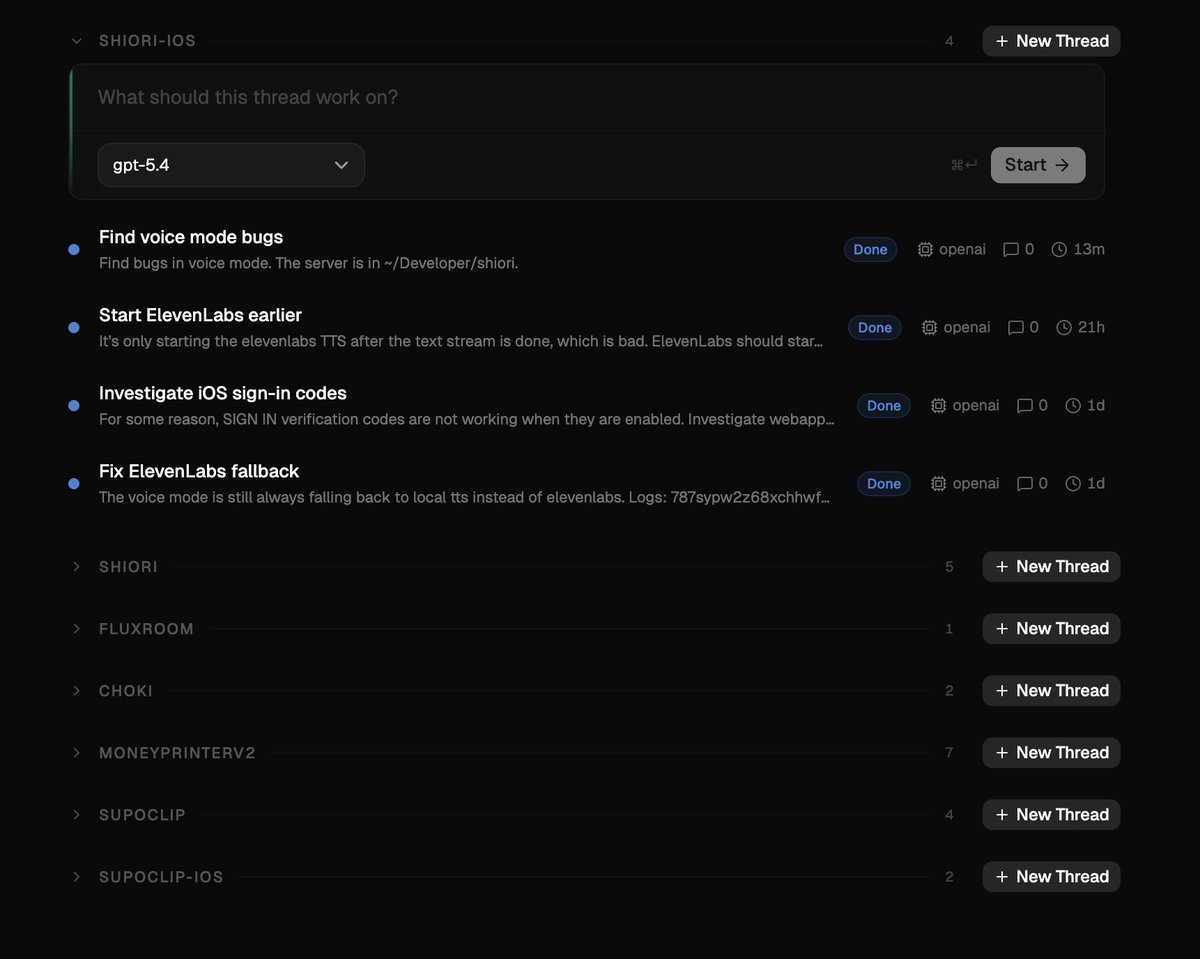
Task: Open the gpt-5.4 model dropdown
Action: click(230, 164)
